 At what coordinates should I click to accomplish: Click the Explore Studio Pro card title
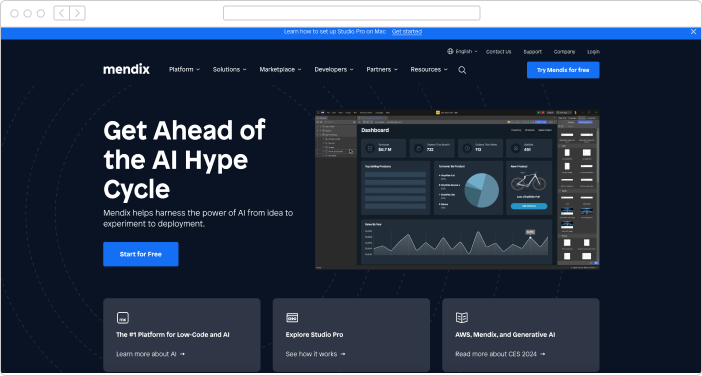(x=314, y=335)
